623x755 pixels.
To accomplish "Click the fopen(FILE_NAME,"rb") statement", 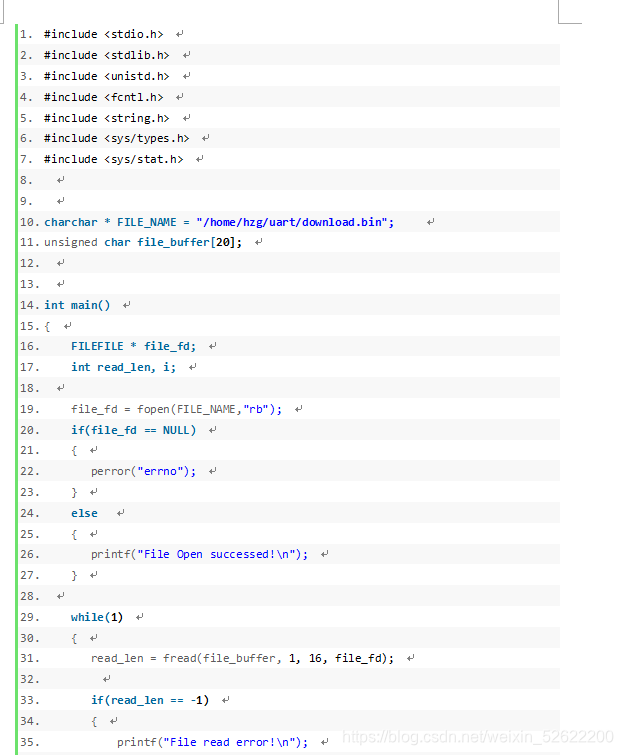I will coord(176,409).
